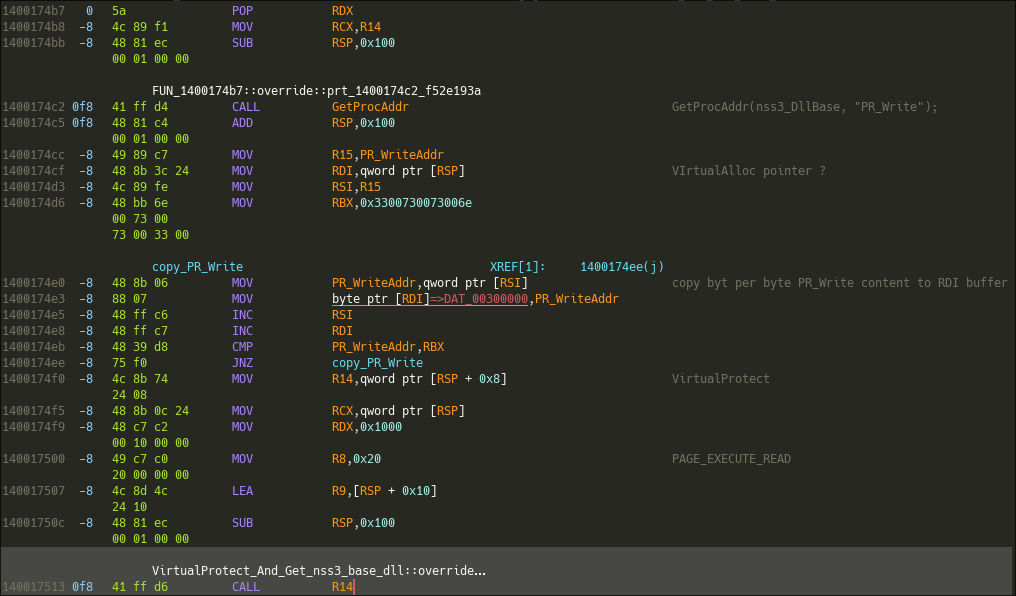Select the VirtualProtect comment beside MOV R14
The height and width of the screenshot is (596, 1016).
(721, 379)
